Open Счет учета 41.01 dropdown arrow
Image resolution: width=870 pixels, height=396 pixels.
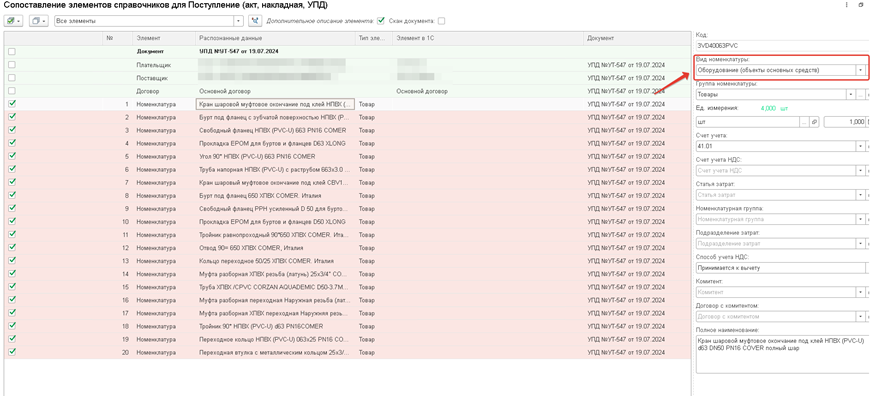861,146
